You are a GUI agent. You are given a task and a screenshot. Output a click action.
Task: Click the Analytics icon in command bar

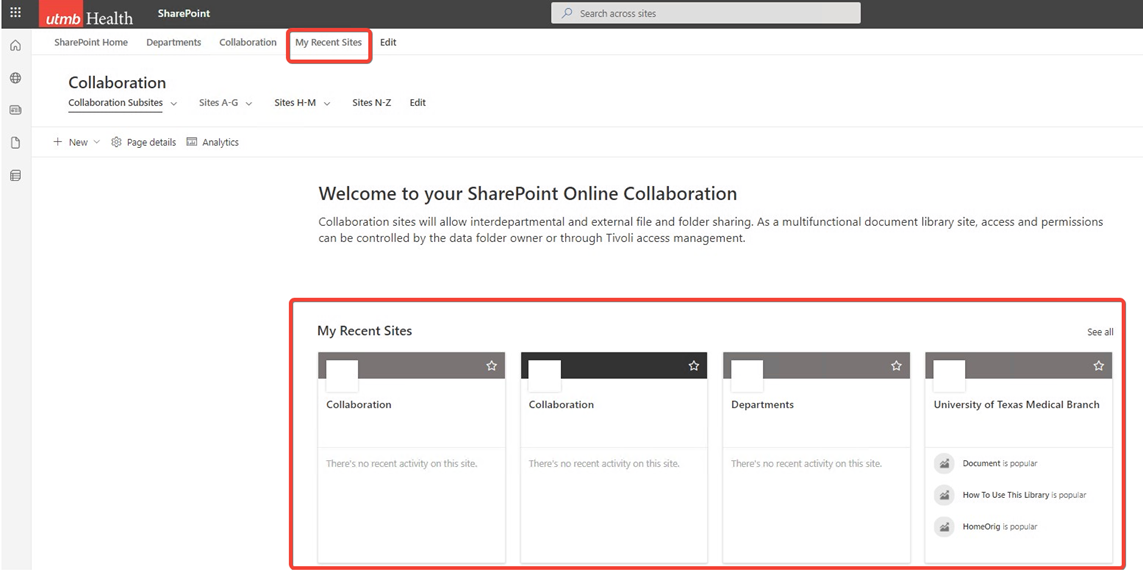(x=192, y=143)
